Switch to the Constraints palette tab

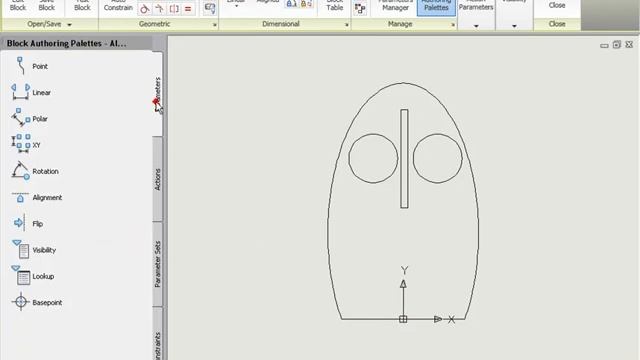click(x=158, y=334)
